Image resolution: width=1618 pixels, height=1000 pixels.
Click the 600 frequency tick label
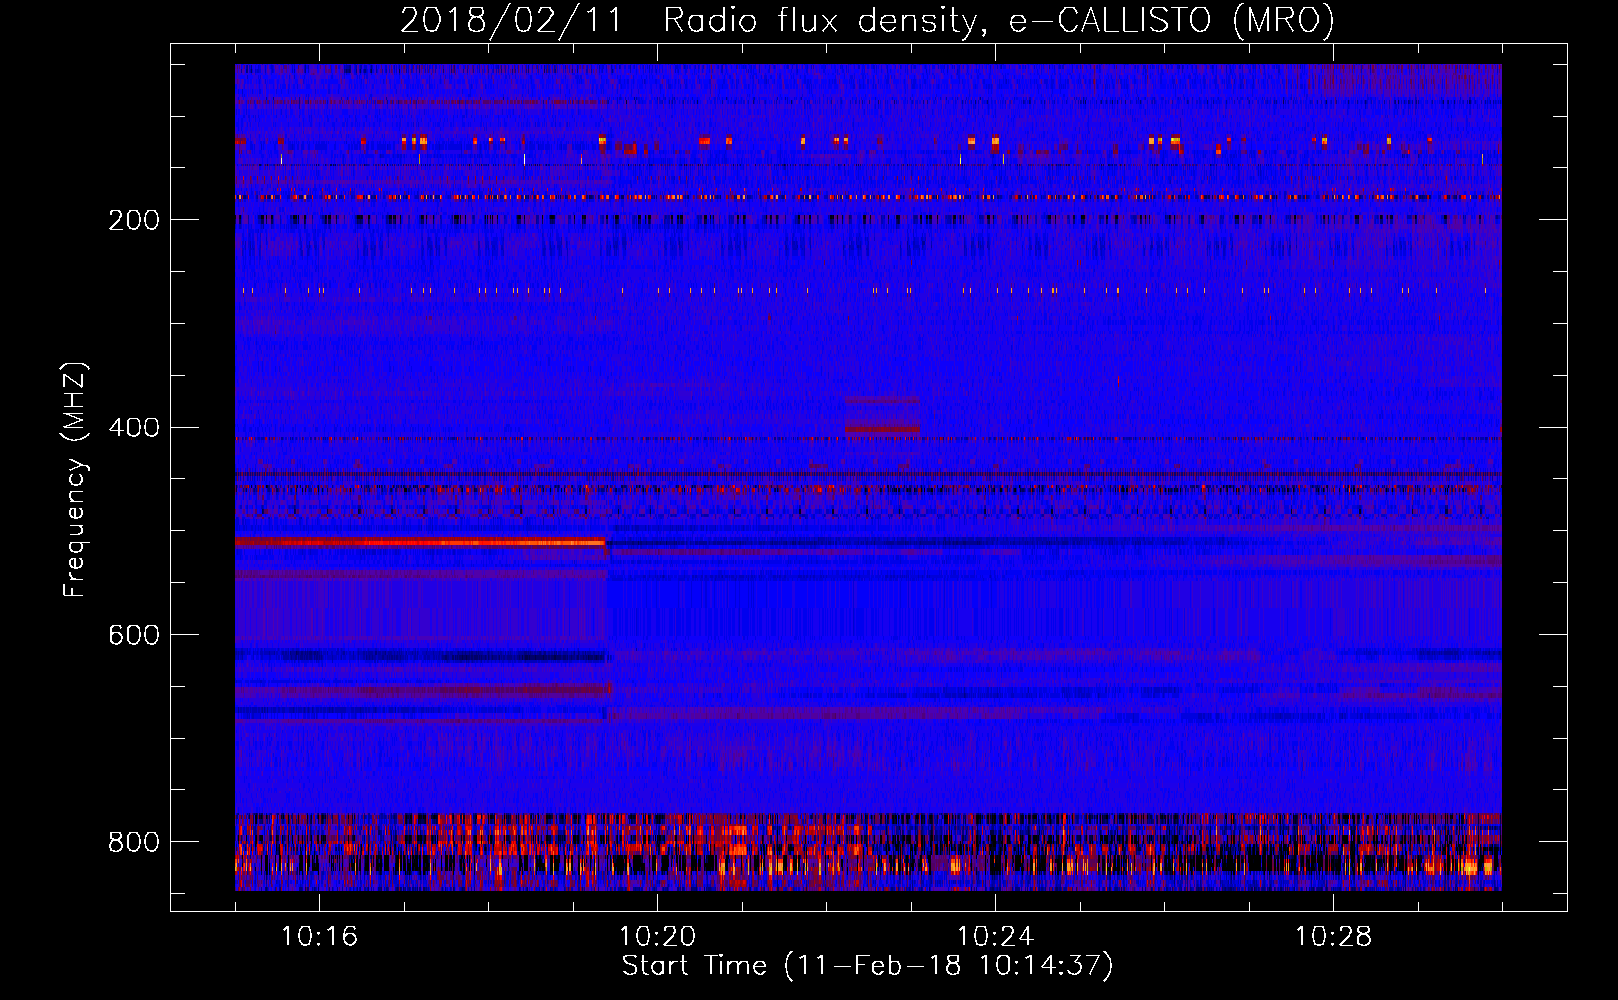click(x=134, y=636)
